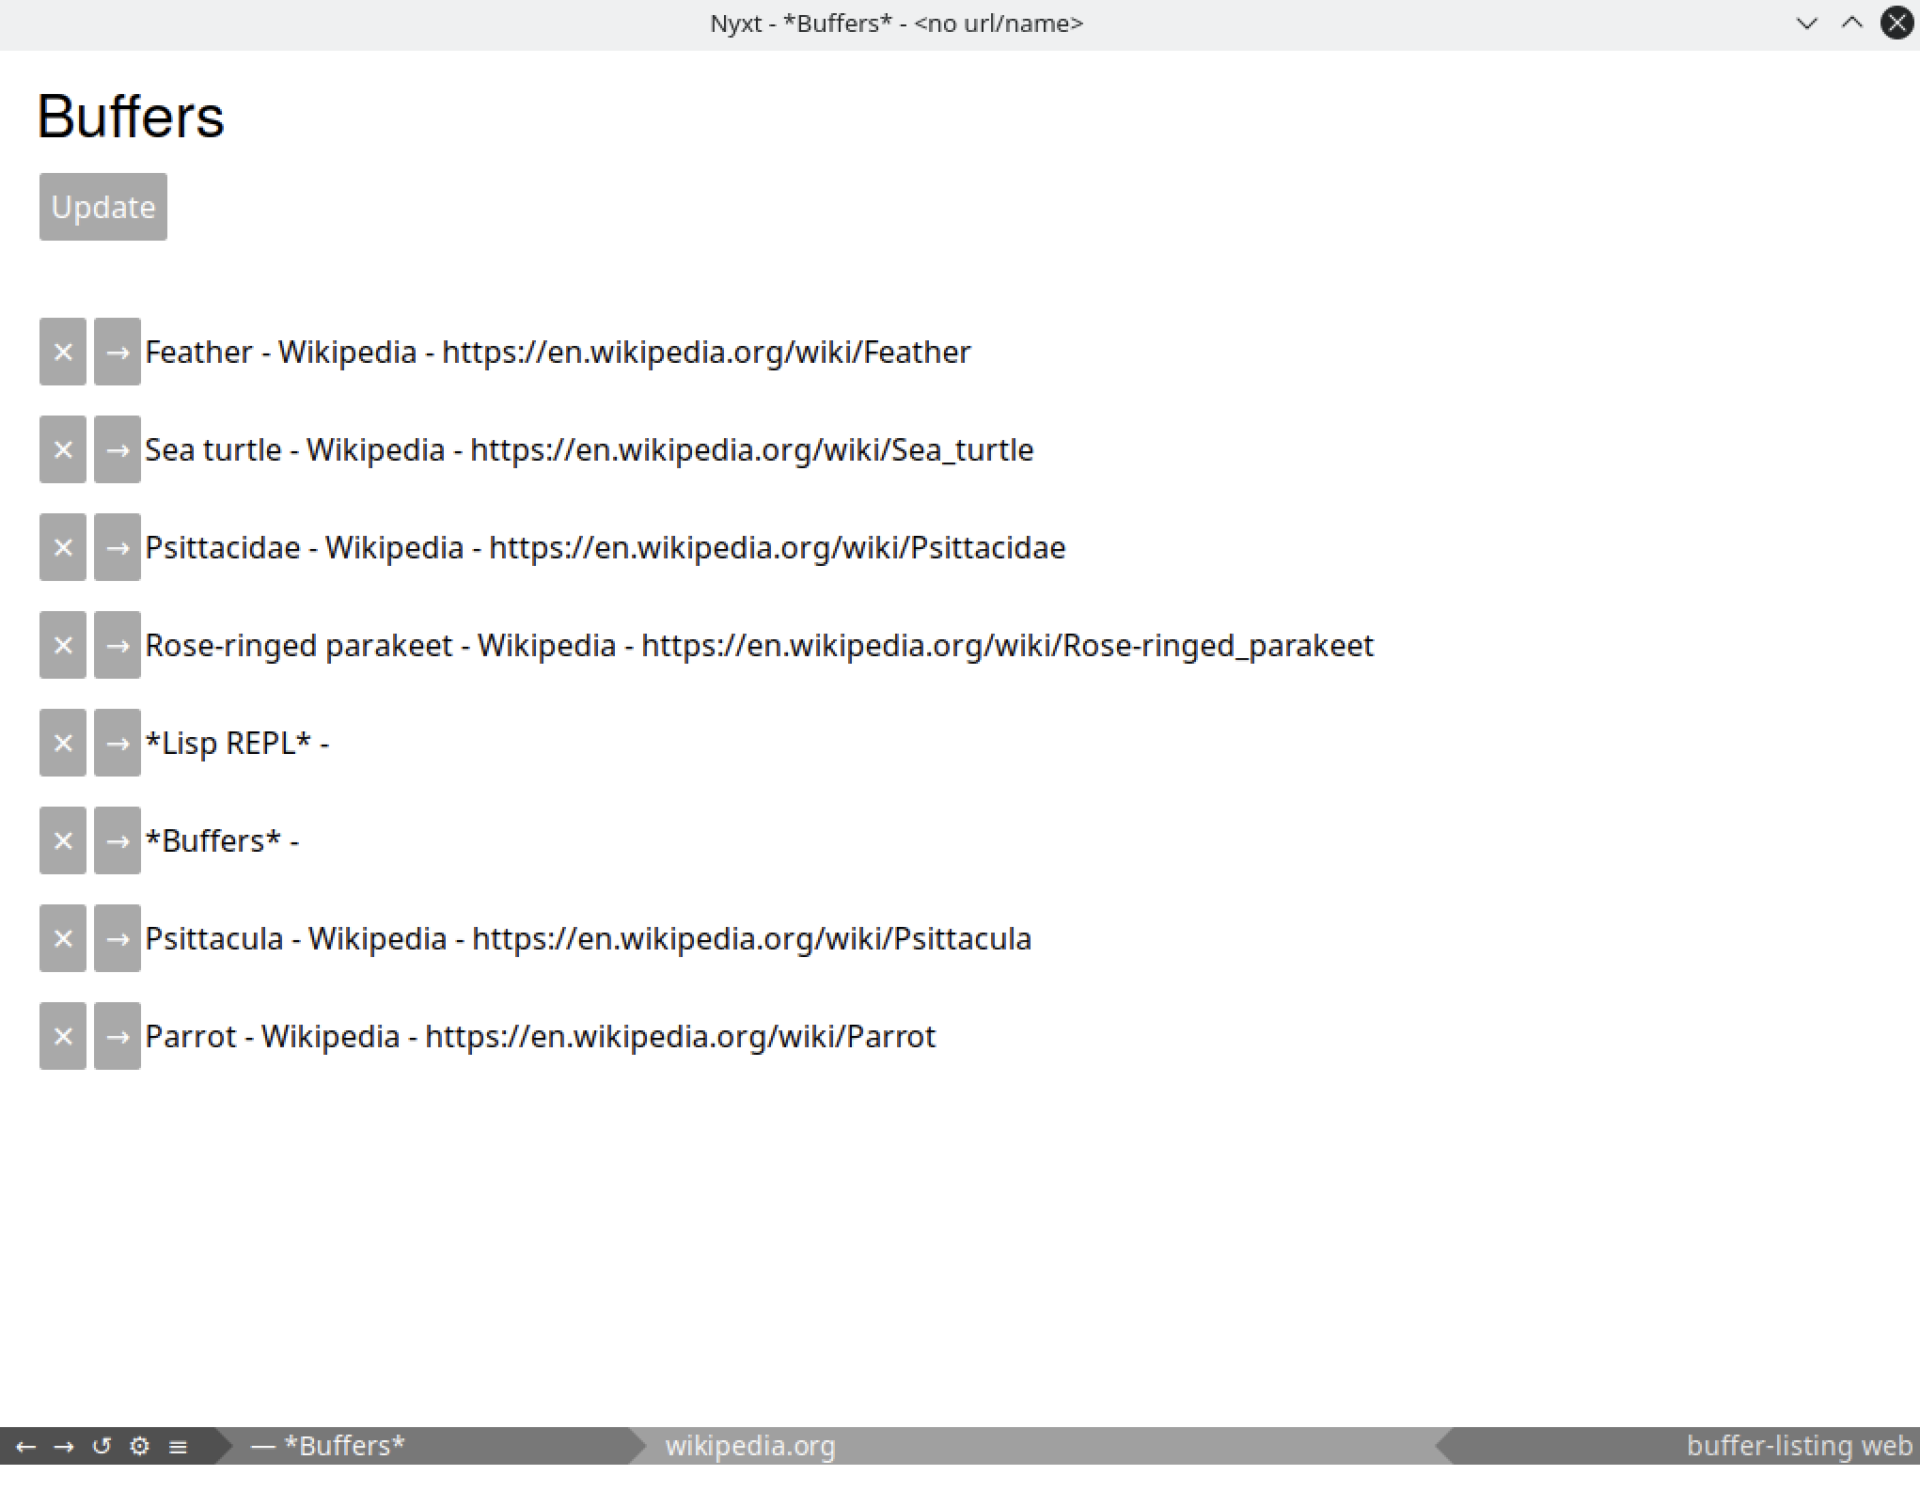Delete the Lisp REPL buffer
Screen dimensions: 1920x1491
[x=62, y=743]
